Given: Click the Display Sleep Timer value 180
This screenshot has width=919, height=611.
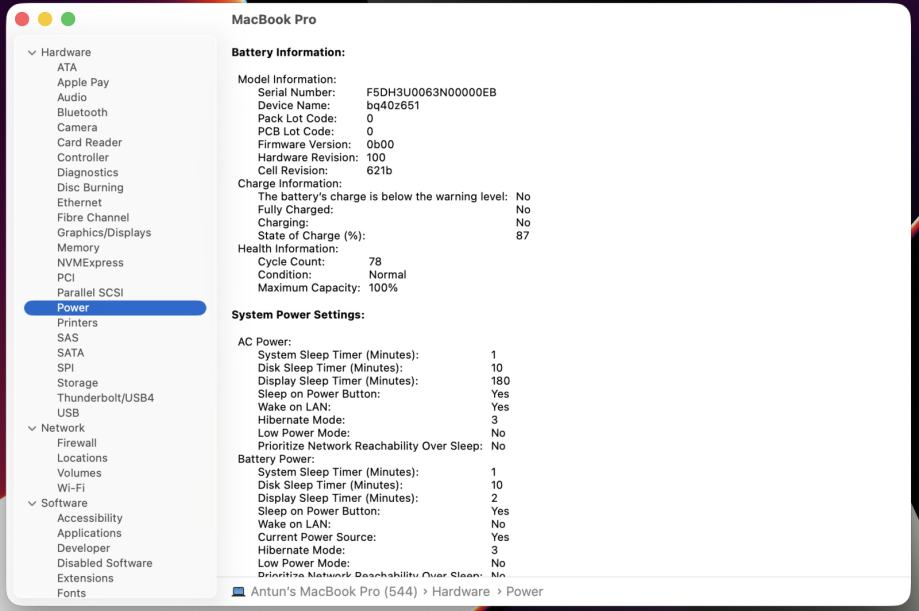Looking at the screenshot, I should coord(501,381).
